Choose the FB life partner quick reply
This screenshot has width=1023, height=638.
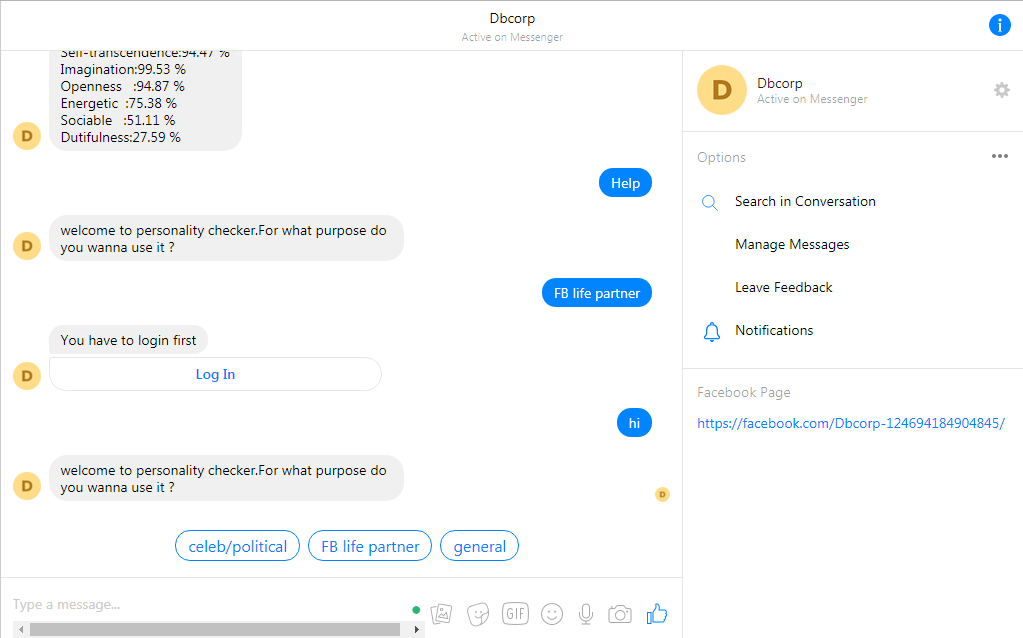pyautogui.click(x=371, y=546)
